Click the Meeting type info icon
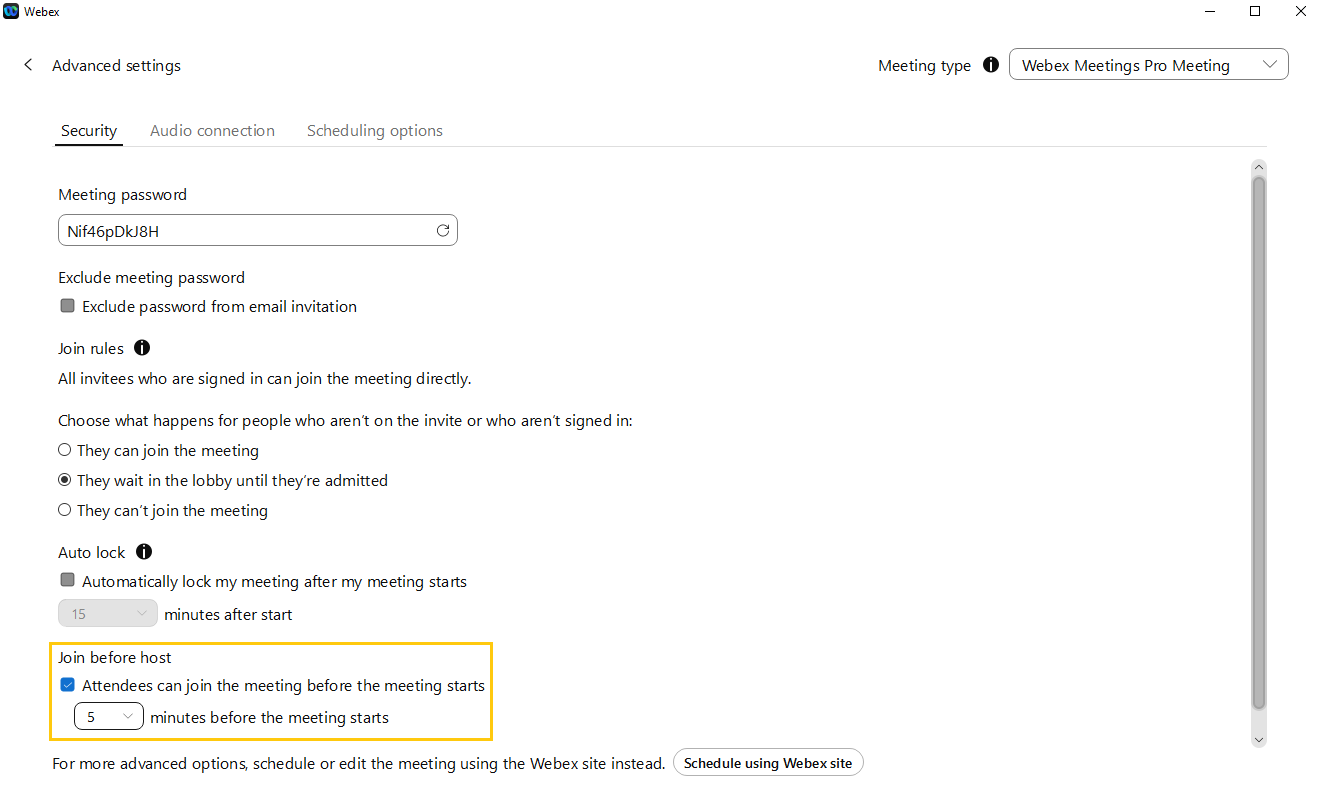Image resolution: width=1319 pixels, height=800 pixels. [x=990, y=65]
